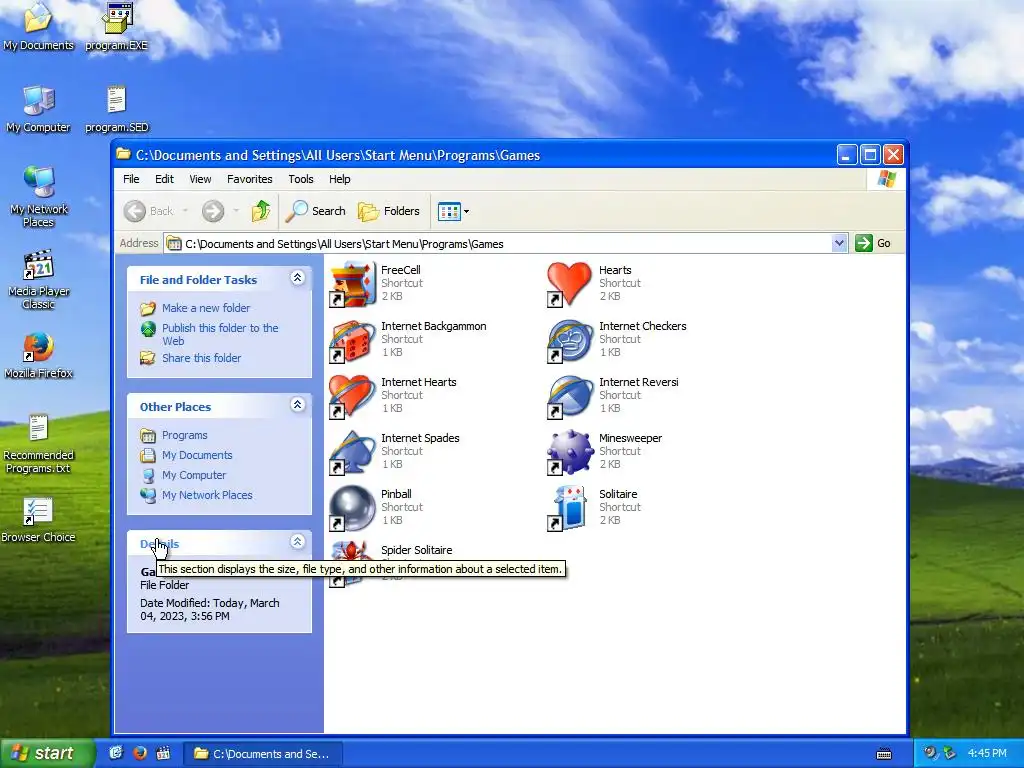Collapse the Details panel chevron
The image size is (1024, 768).
[x=297, y=541]
